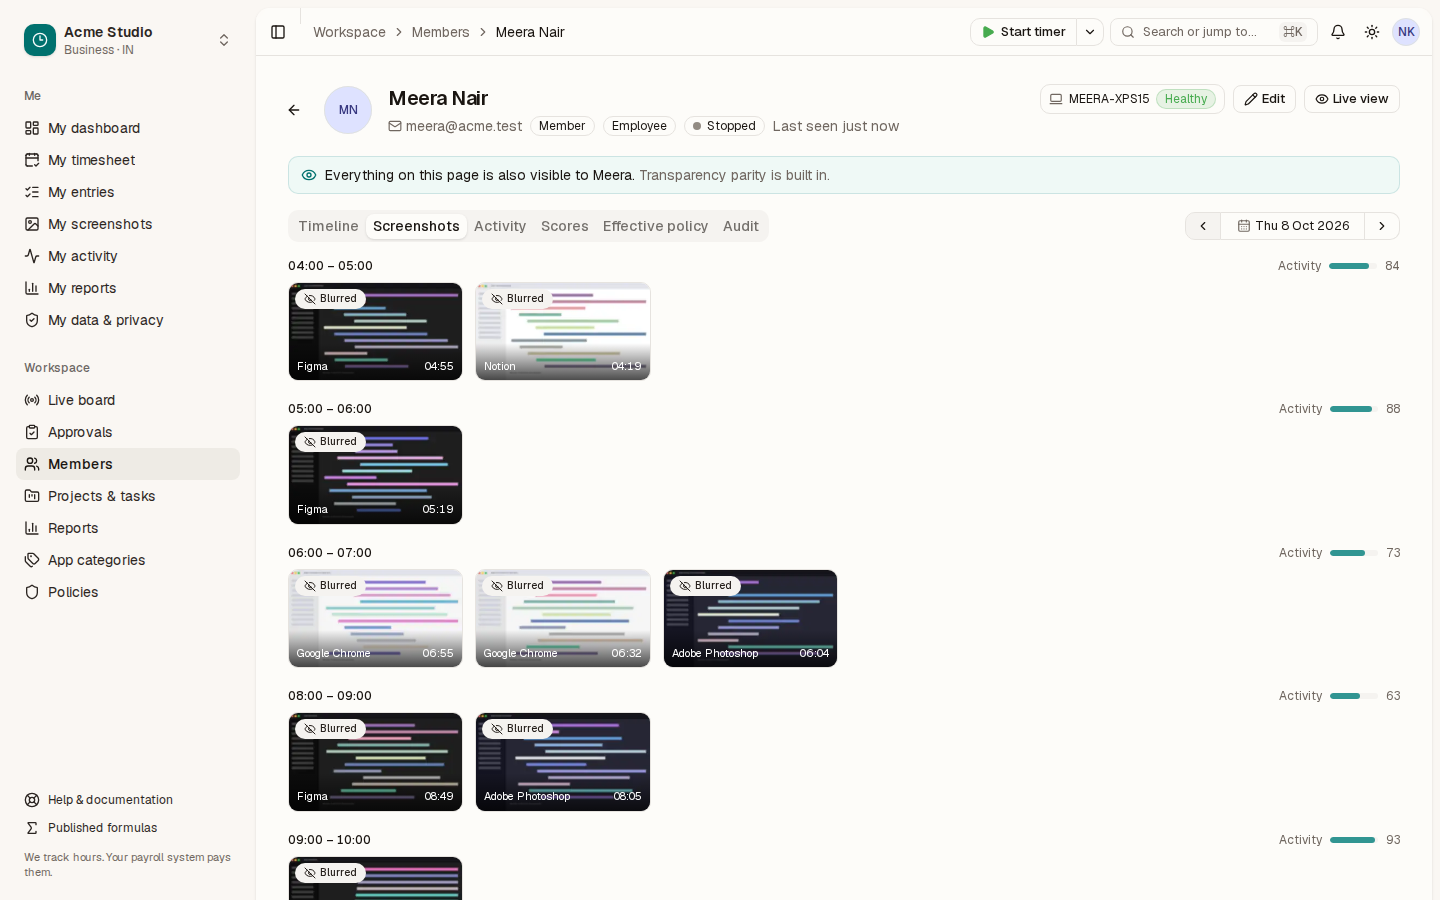This screenshot has width=1440, height=900.
Task: Go to the previous day
Action: pyautogui.click(x=1203, y=226)
